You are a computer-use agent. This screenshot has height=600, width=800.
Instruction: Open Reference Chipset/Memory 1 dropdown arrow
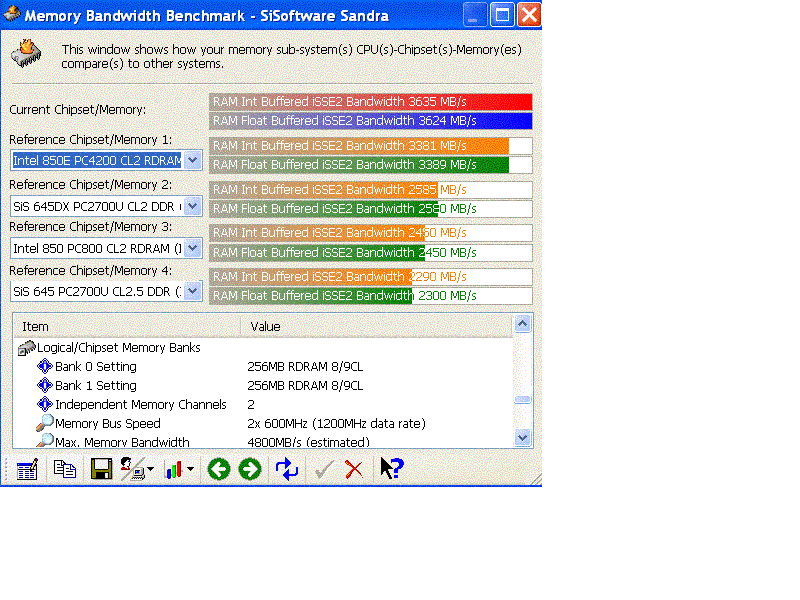pyautogui.click(x=192, y=160)
